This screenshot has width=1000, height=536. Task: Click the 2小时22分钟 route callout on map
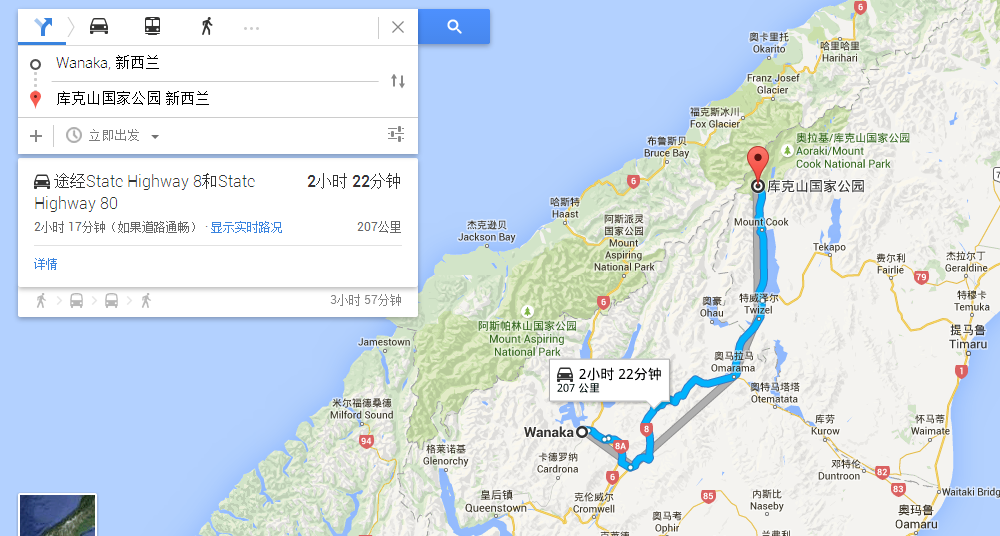coord(609,380)
